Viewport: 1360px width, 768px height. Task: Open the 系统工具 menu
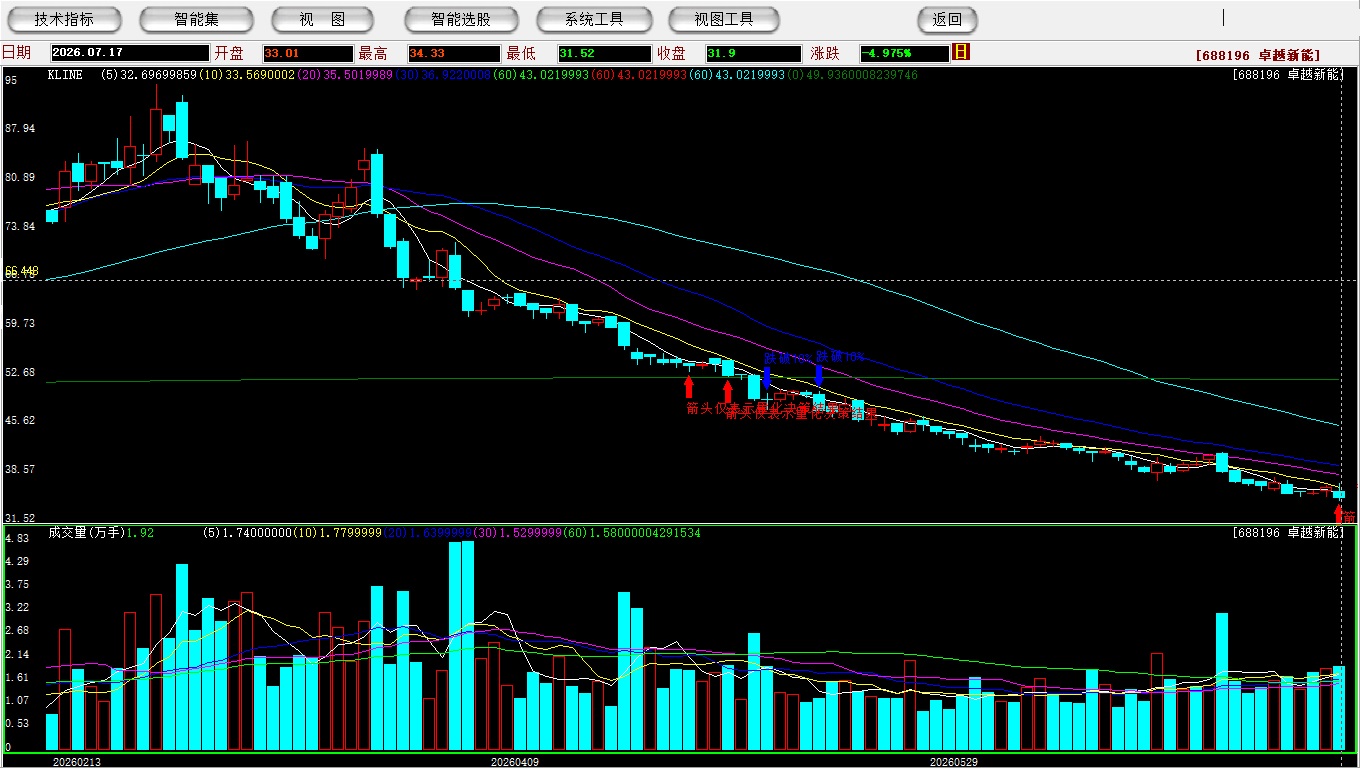pos(594,19)
